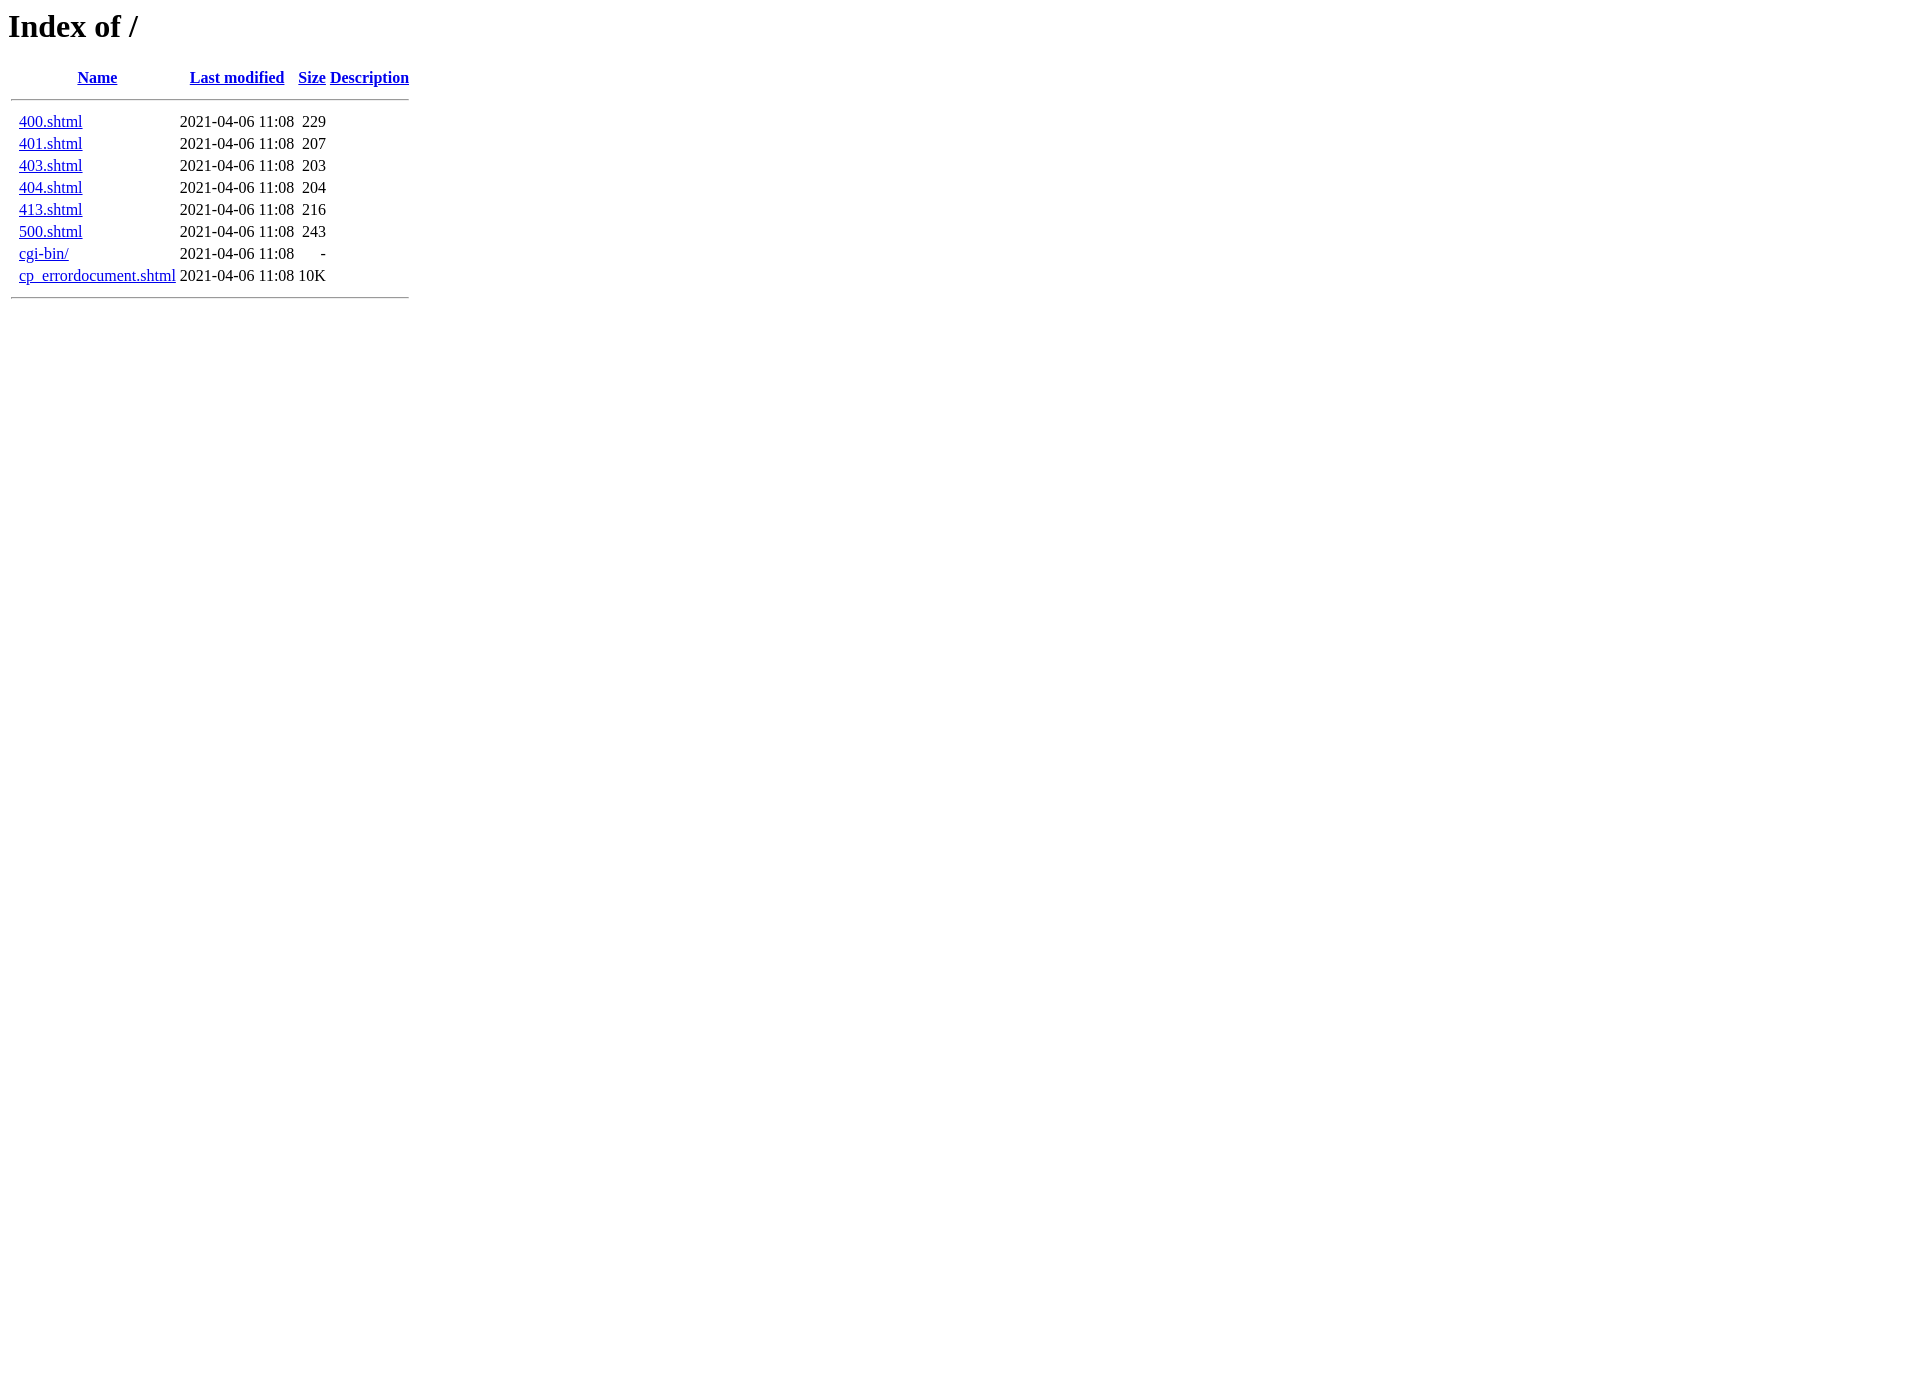Click the 400.shtml file link
1920x1400 pixels.
pyautogui.click(x=51, y=121)
